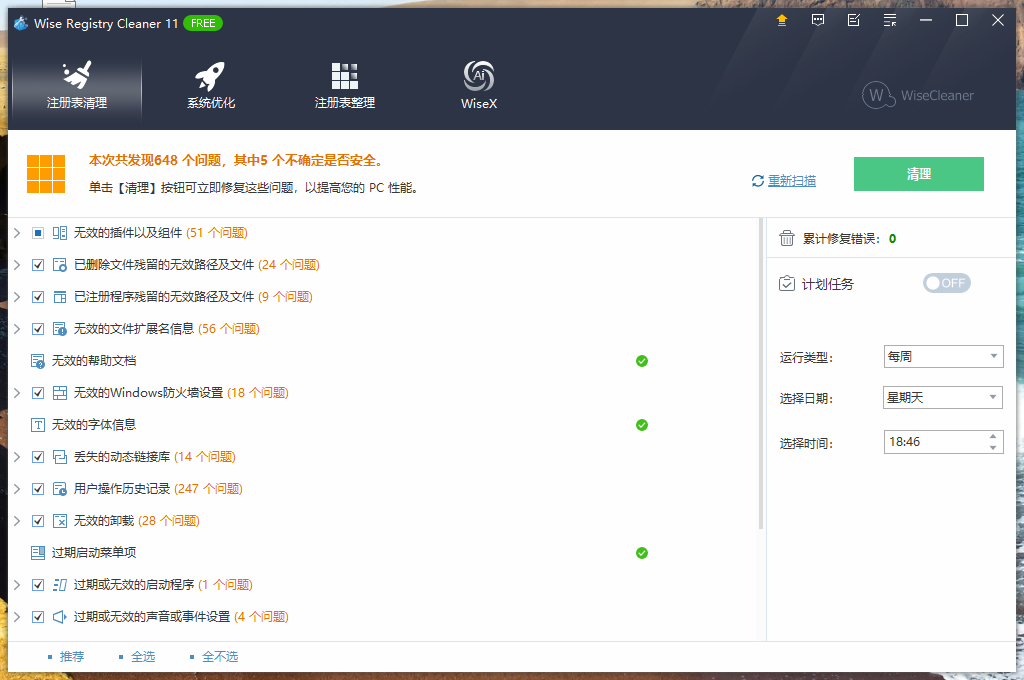Click the 用户操作历史记录 icon
The image size is (1024, 680).
(59, 489)
